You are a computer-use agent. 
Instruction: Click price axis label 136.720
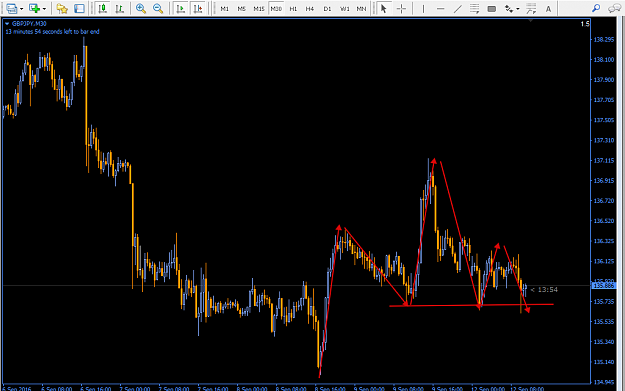tap(604, 201)
